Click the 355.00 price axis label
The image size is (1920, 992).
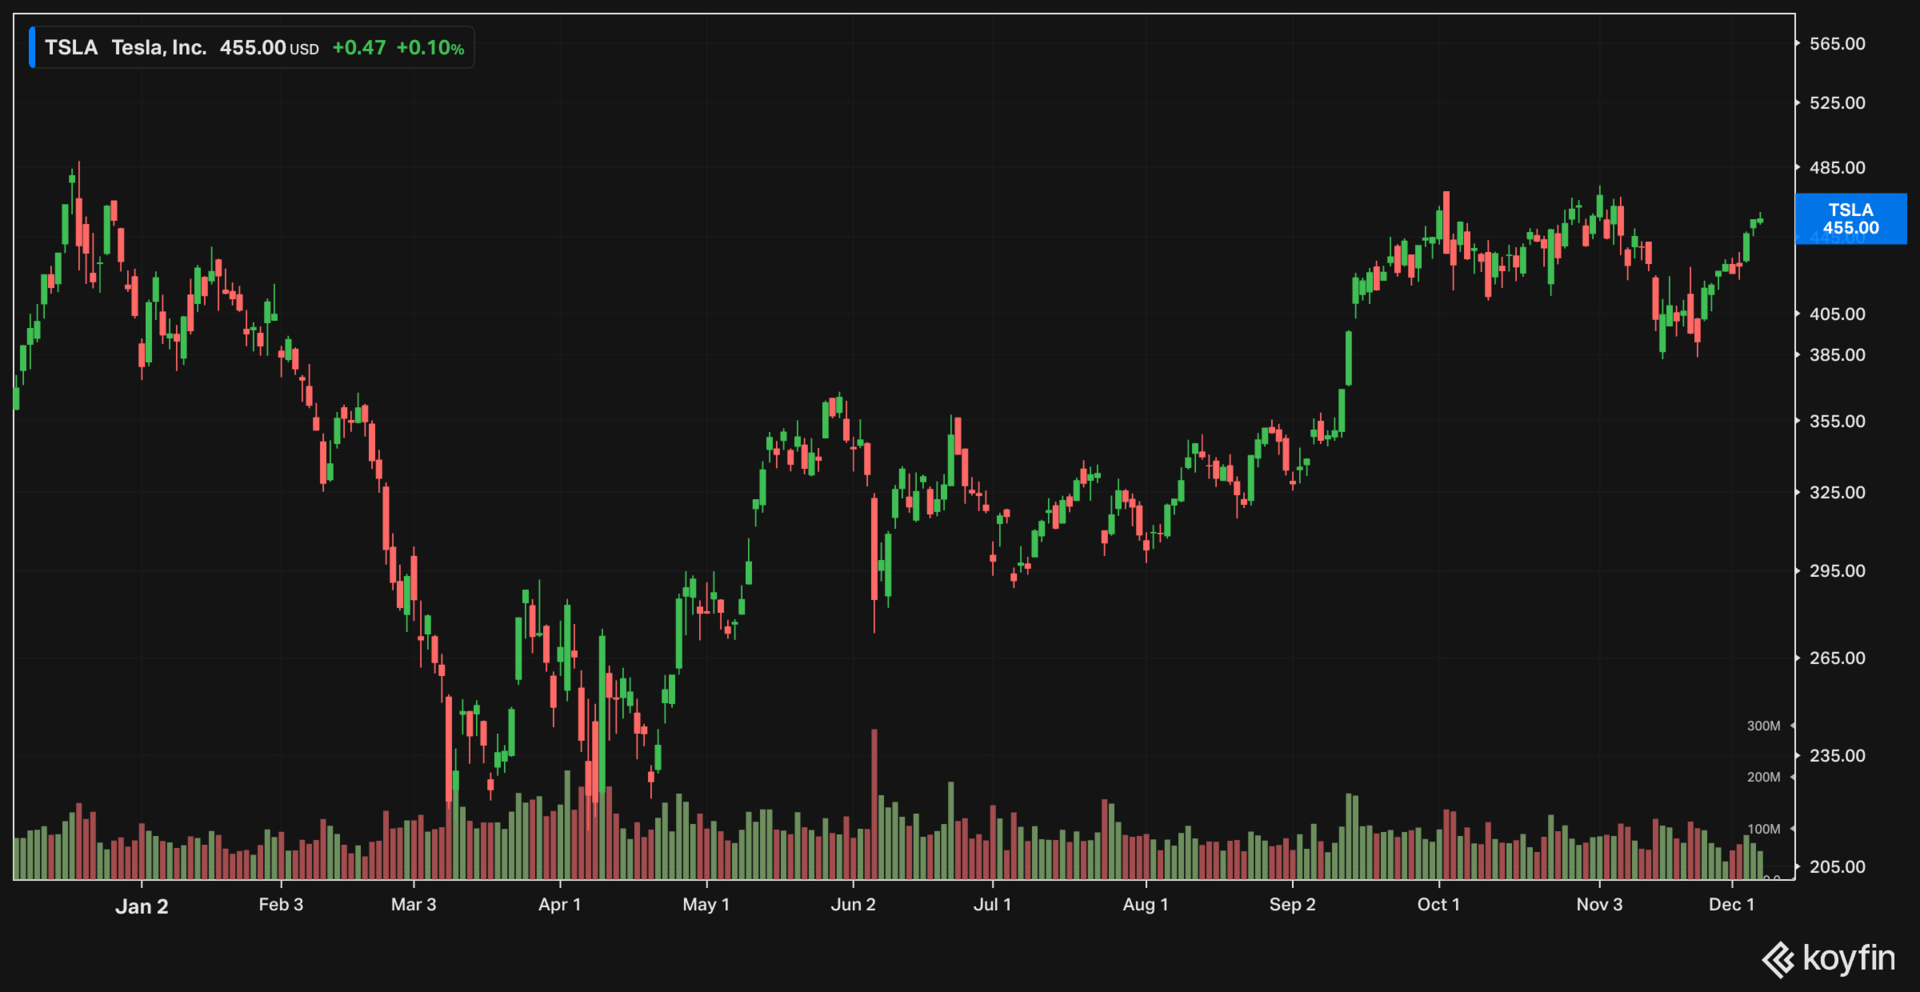click(1837, 422)
